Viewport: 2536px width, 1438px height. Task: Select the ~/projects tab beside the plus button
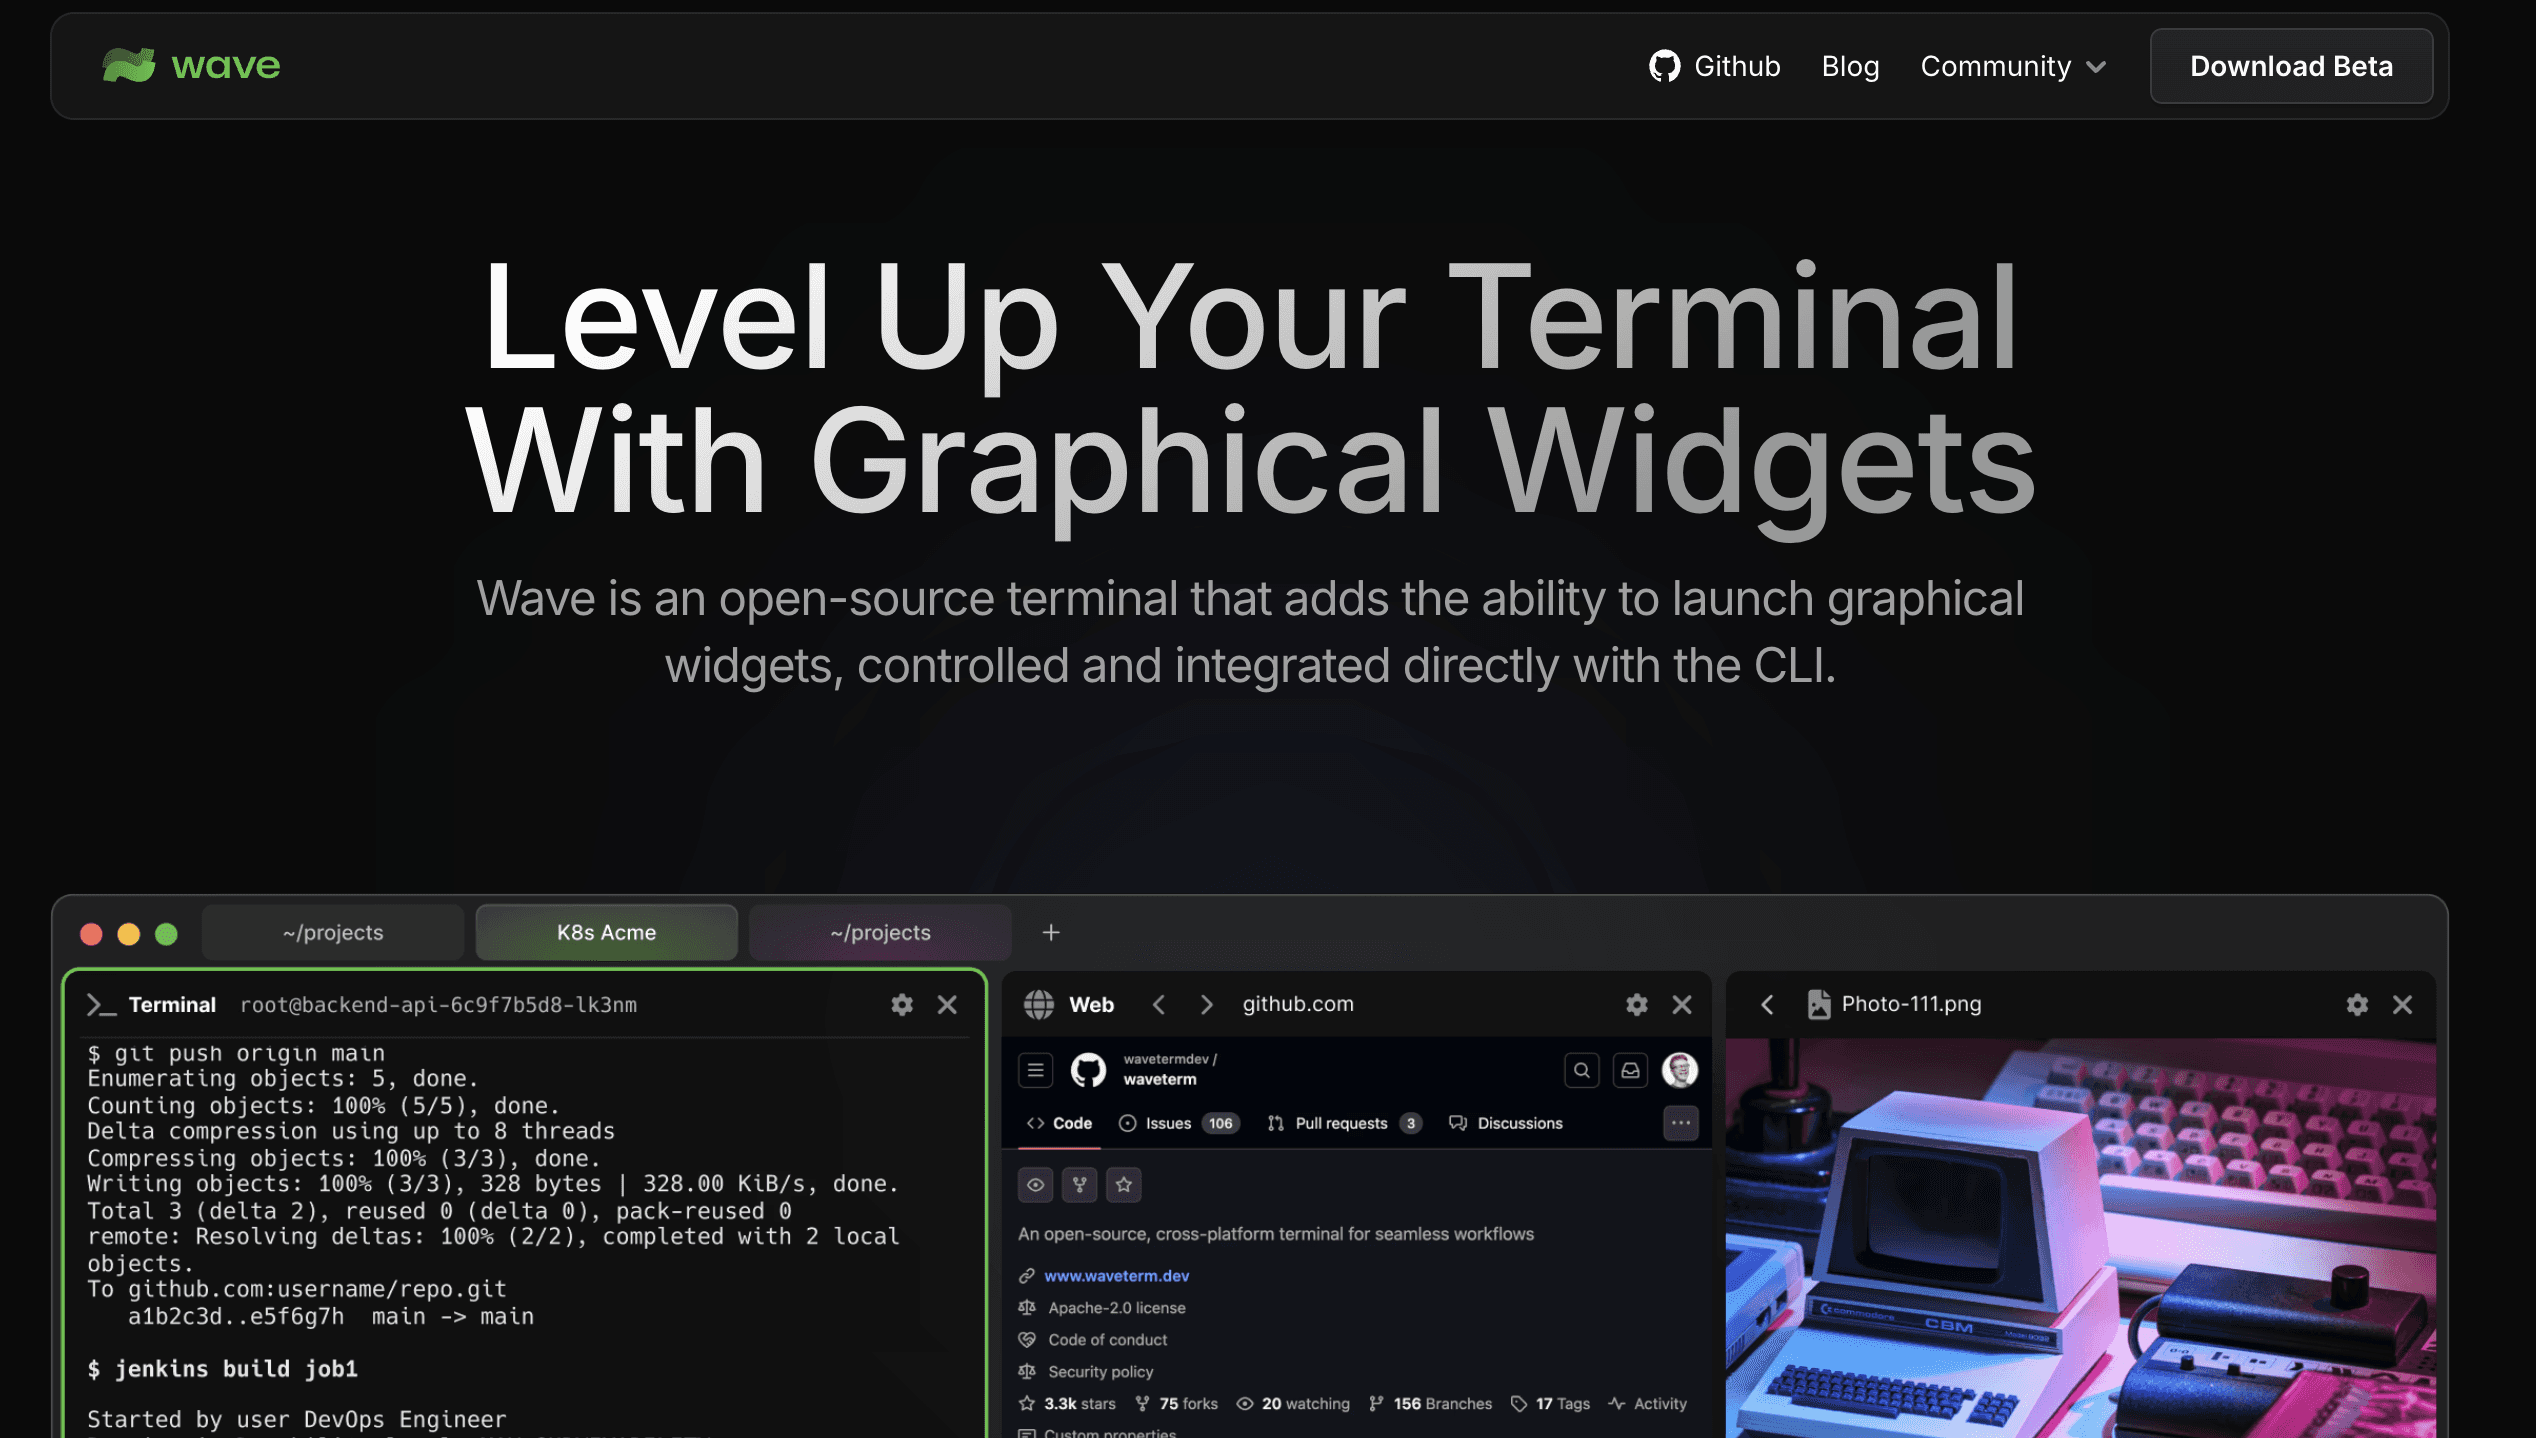tap(880, 932)
